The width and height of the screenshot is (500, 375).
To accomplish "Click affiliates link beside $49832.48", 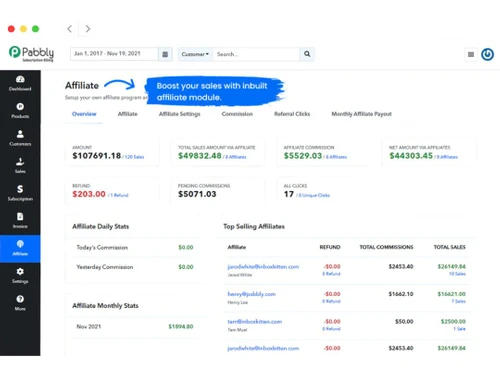I will (x=236, y=157).
